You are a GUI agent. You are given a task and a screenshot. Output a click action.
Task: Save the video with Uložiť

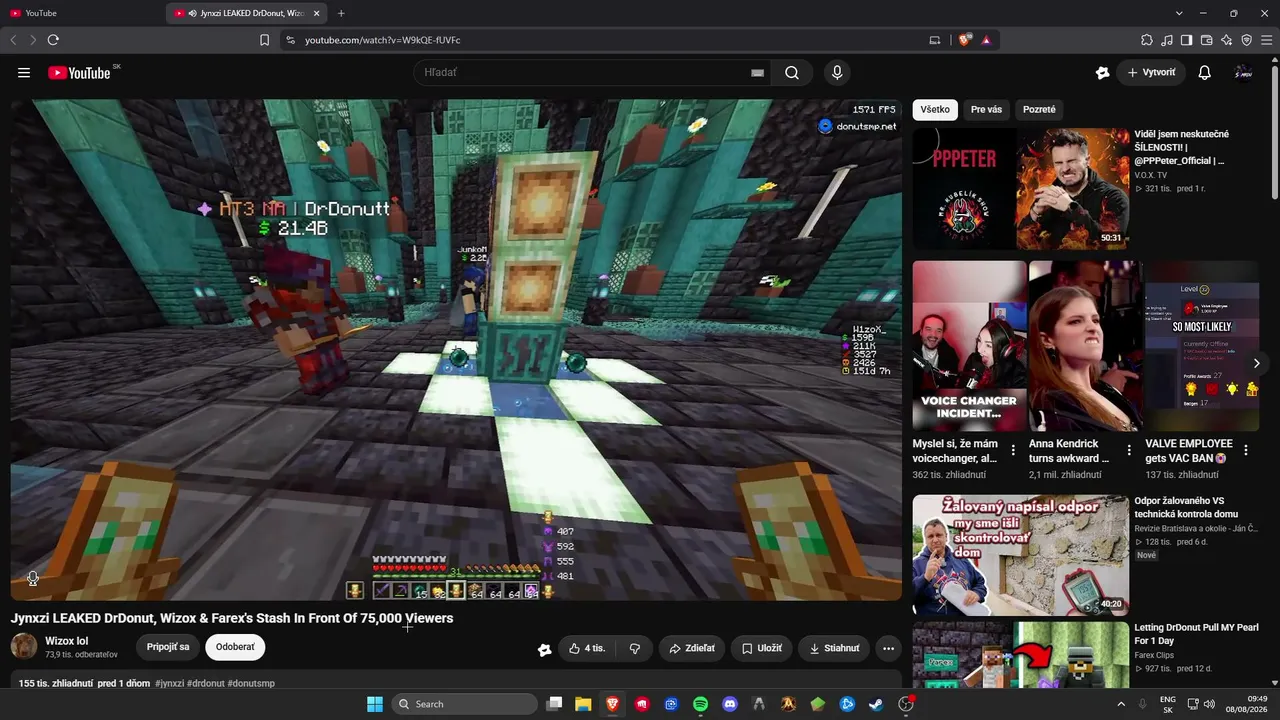pyautogui.click(x=762, y=648)
